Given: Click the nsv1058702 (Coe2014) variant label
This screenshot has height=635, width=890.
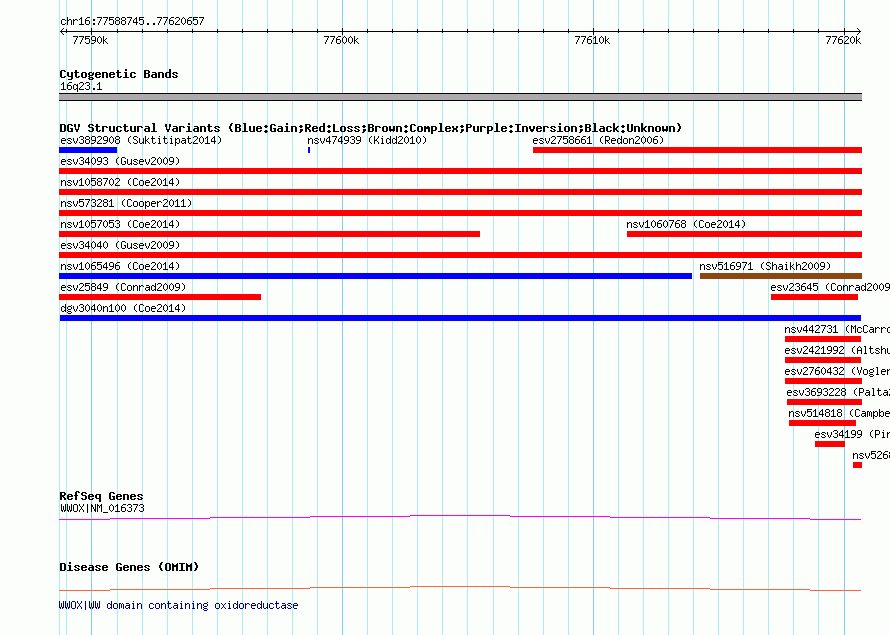Looking at the screenshot, I should click(120, 182).
